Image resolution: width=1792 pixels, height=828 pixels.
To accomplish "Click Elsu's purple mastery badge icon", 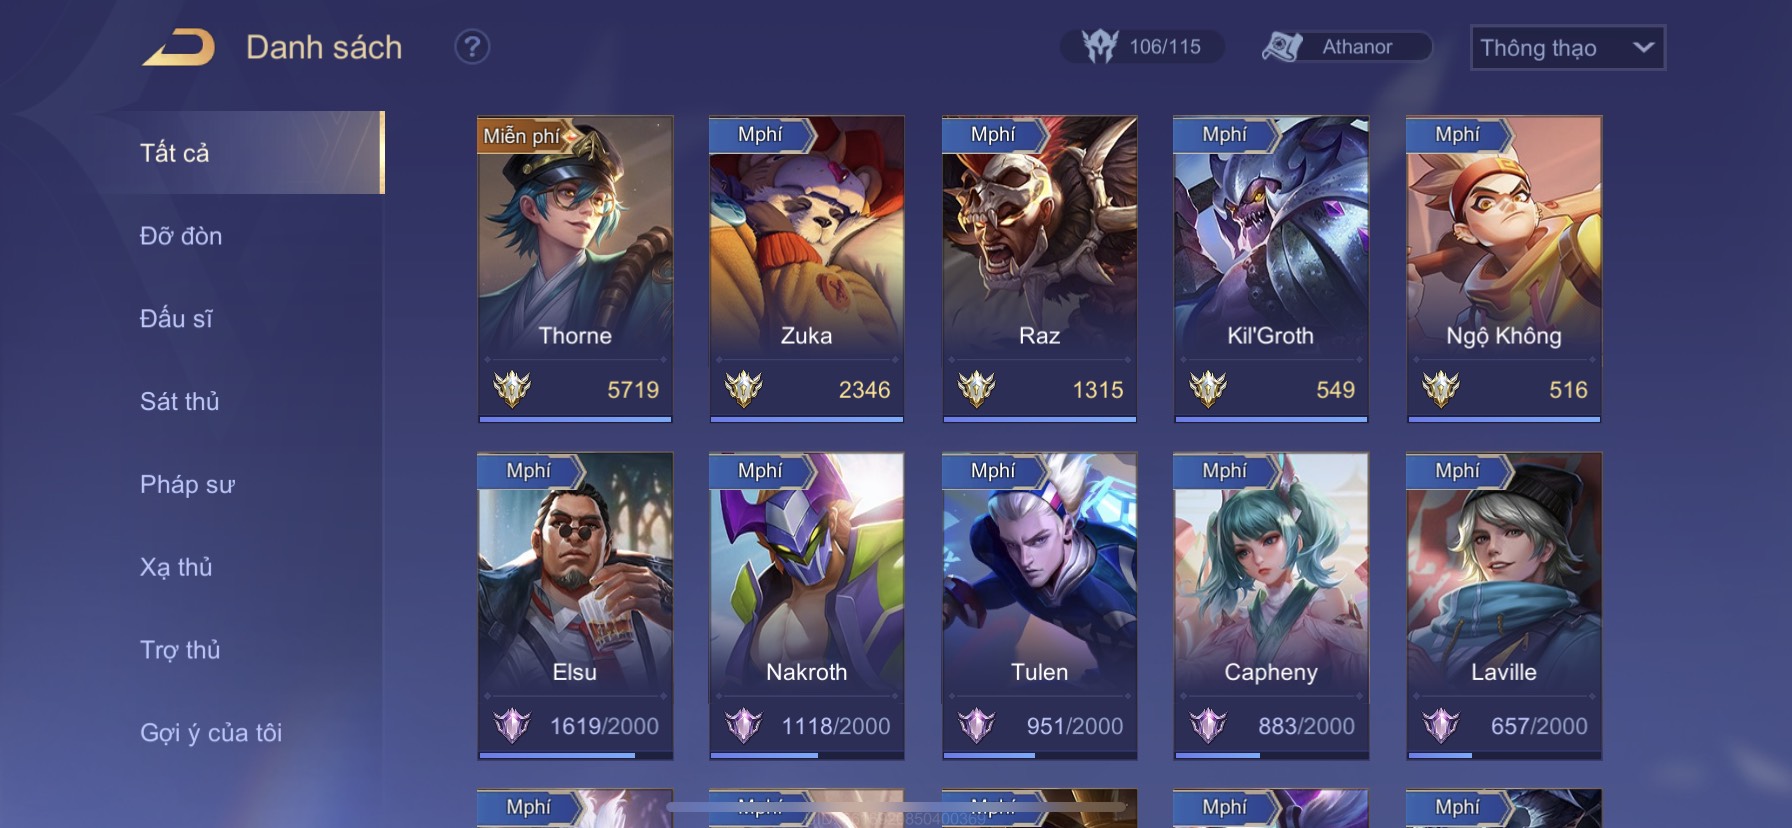I will [x=512, y=725].
